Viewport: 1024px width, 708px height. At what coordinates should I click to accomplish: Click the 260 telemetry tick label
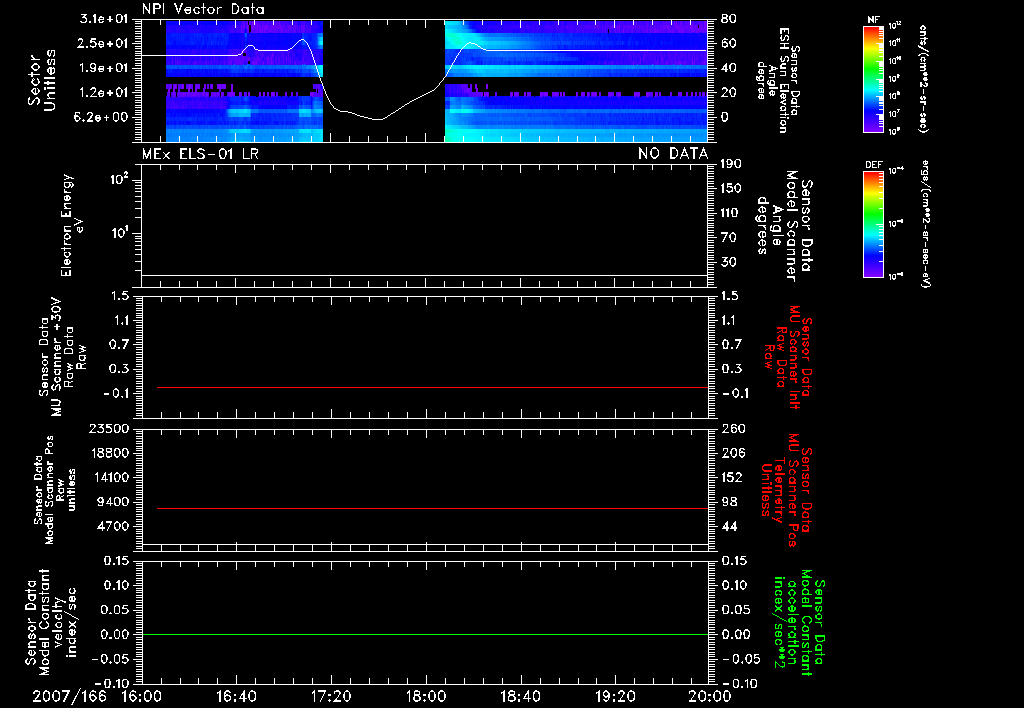tap(732, 428)
